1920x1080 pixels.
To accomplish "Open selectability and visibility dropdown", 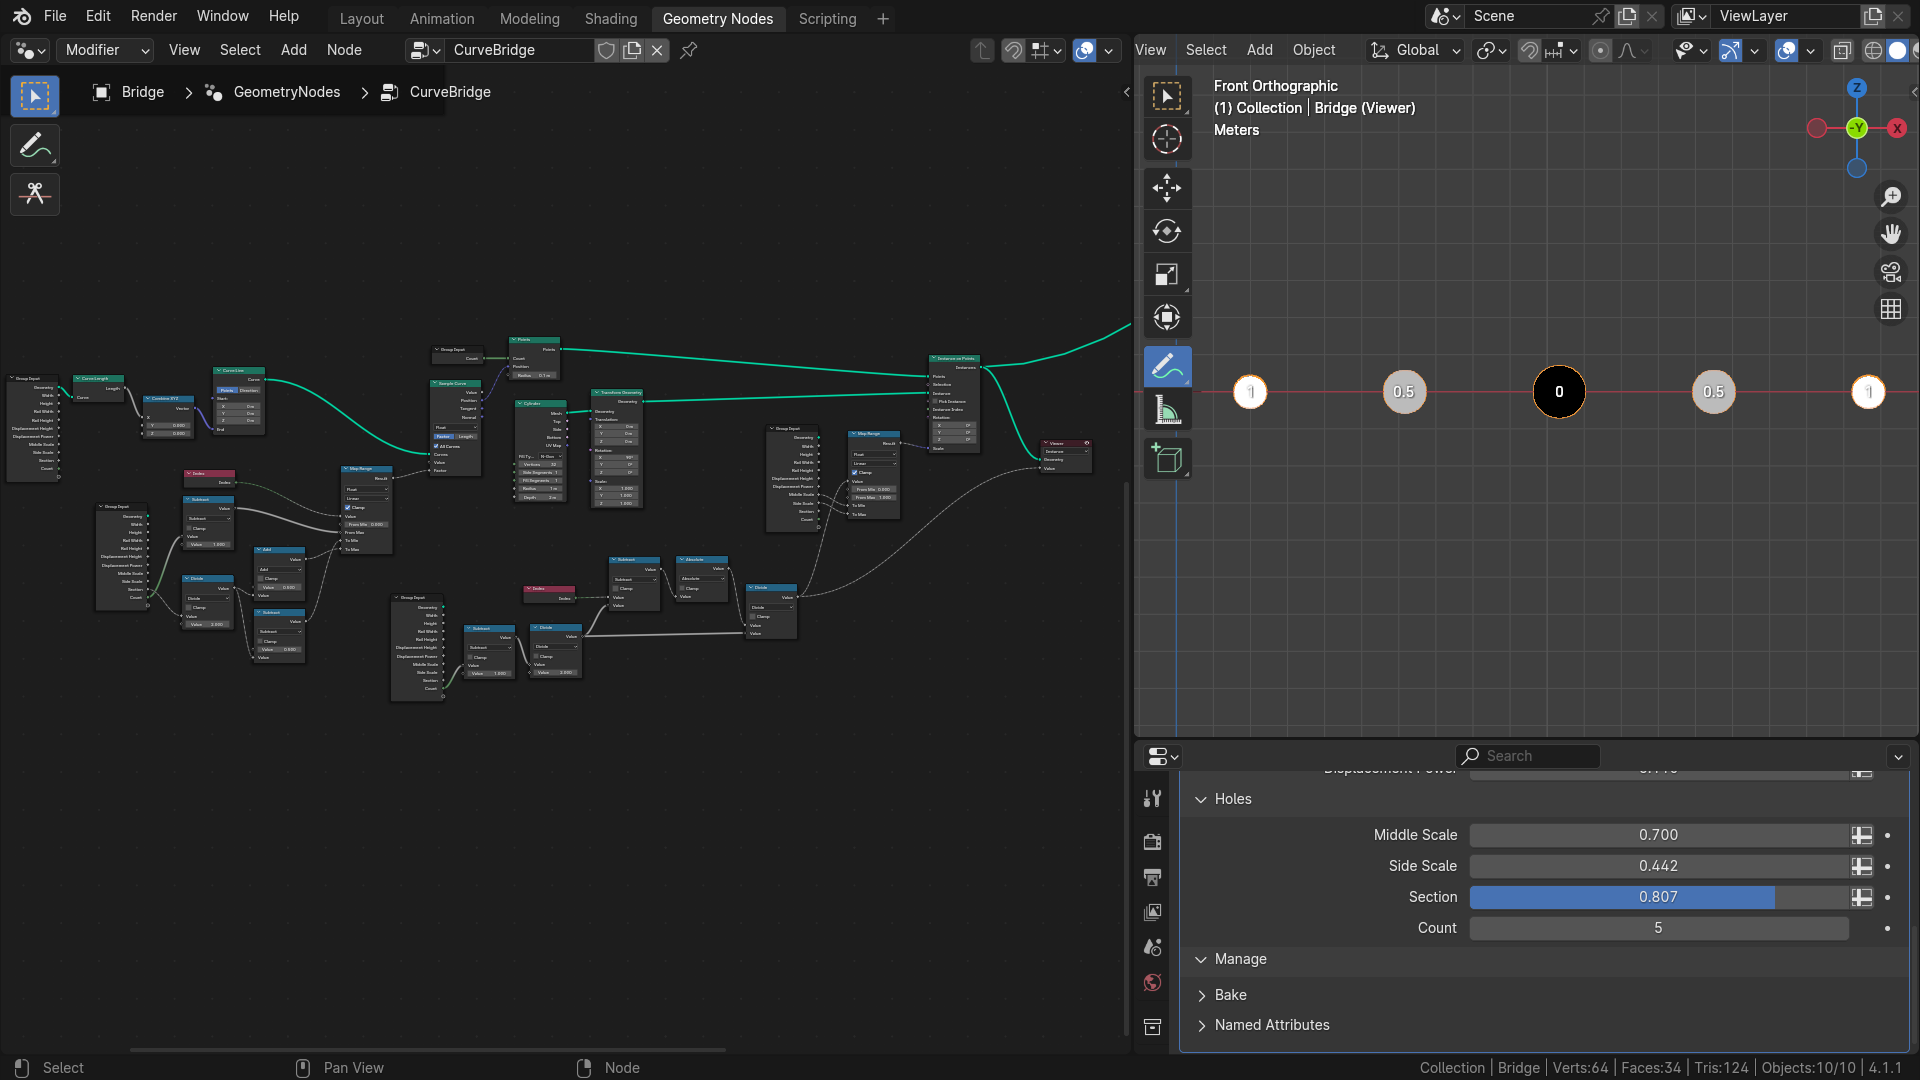I will coord(1691,50).
